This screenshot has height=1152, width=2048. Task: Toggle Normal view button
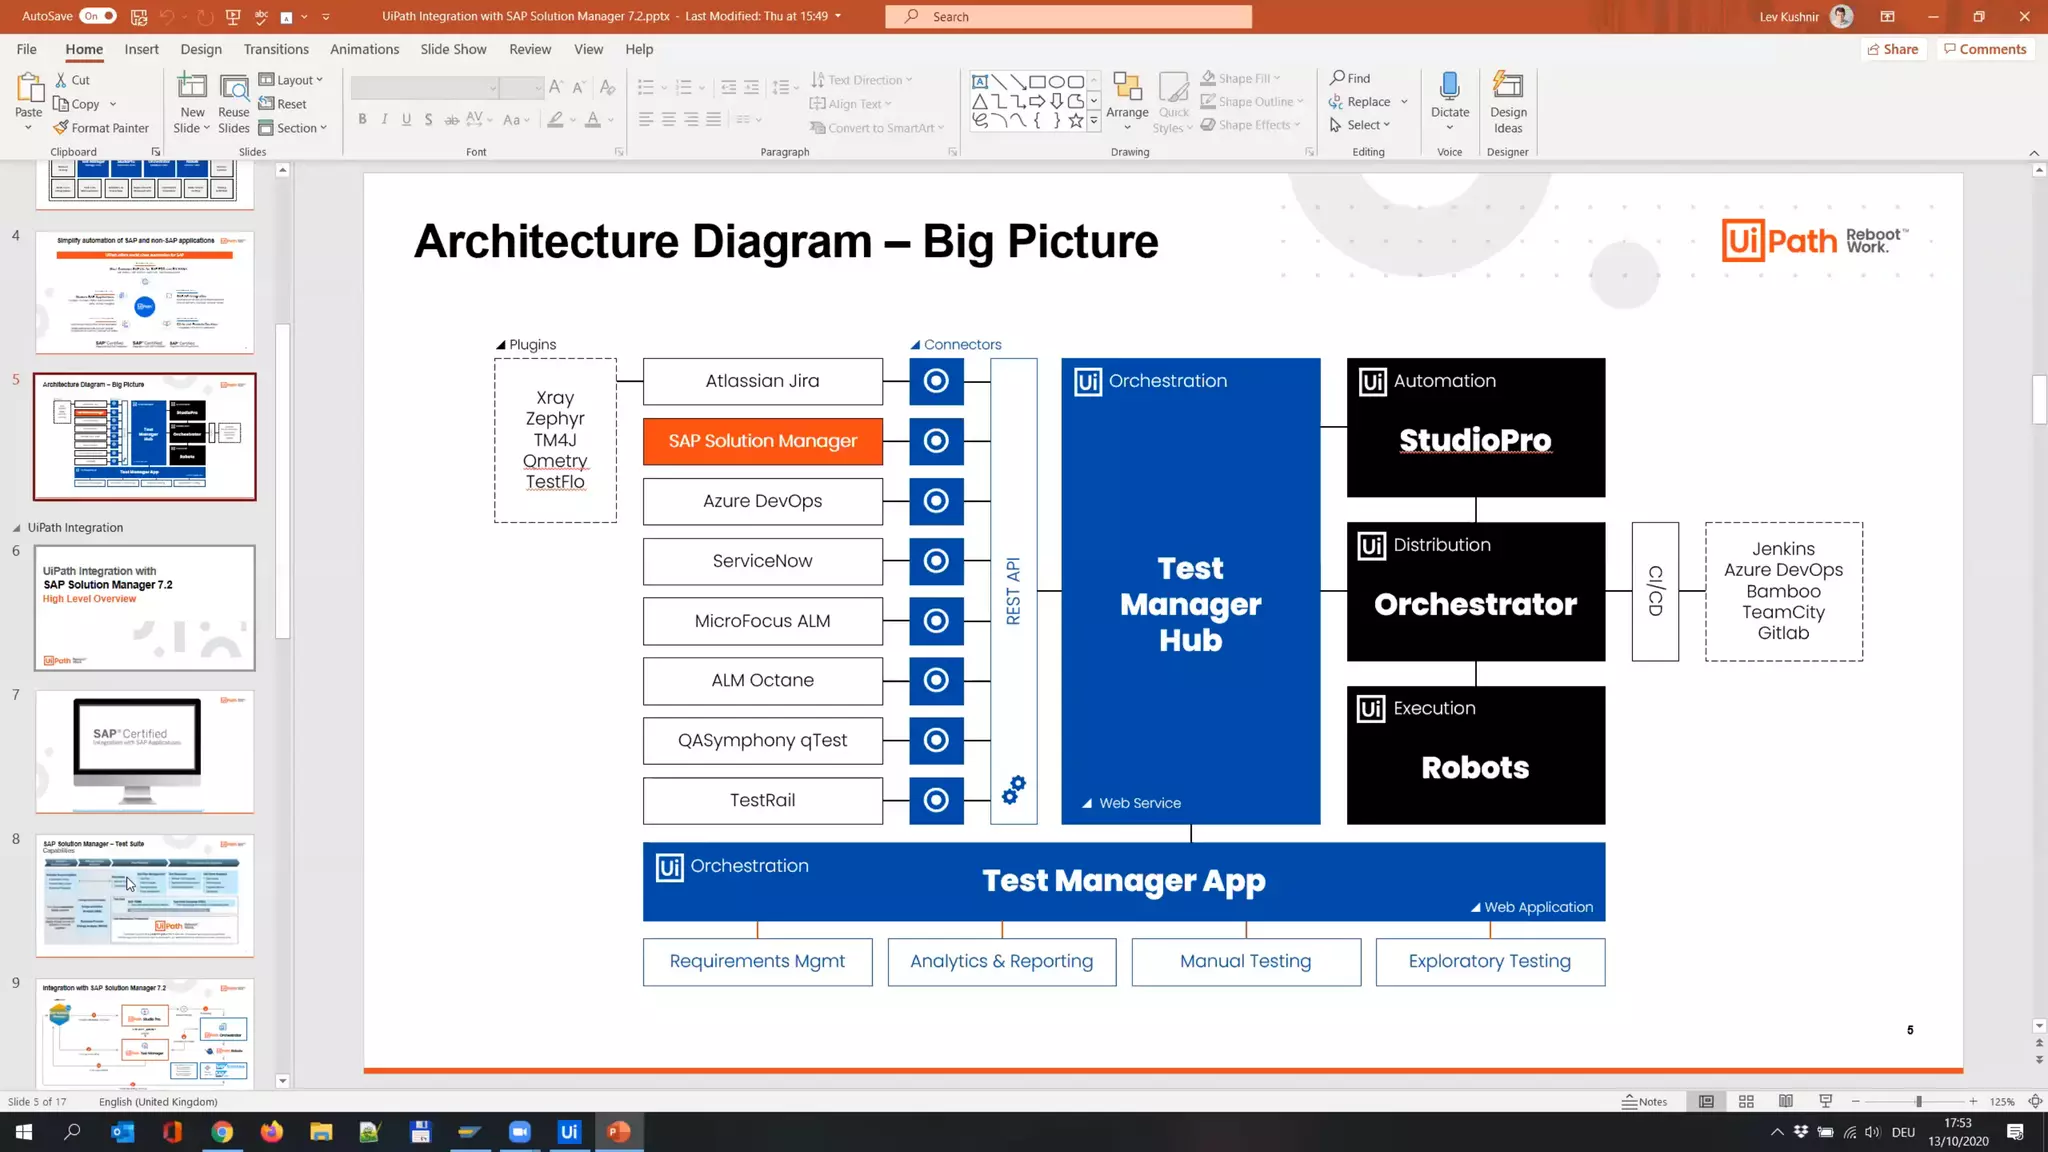[x=1706, y=1101]
